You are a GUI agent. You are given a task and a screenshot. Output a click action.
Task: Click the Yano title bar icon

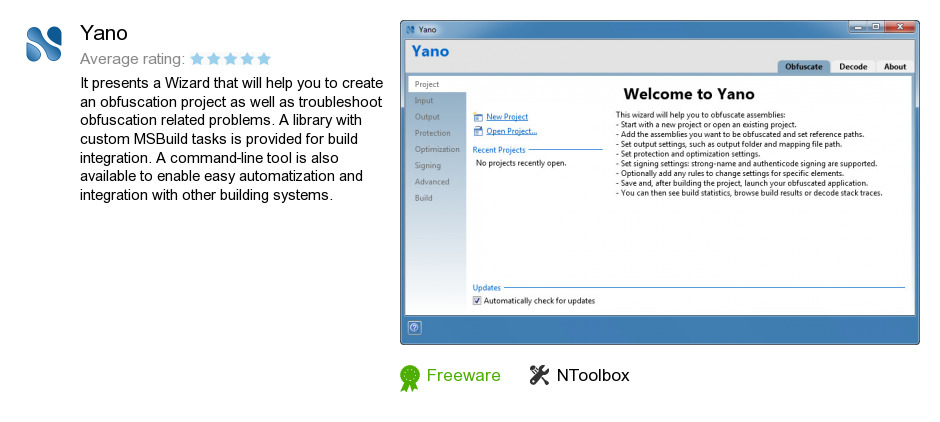point(411,29)
